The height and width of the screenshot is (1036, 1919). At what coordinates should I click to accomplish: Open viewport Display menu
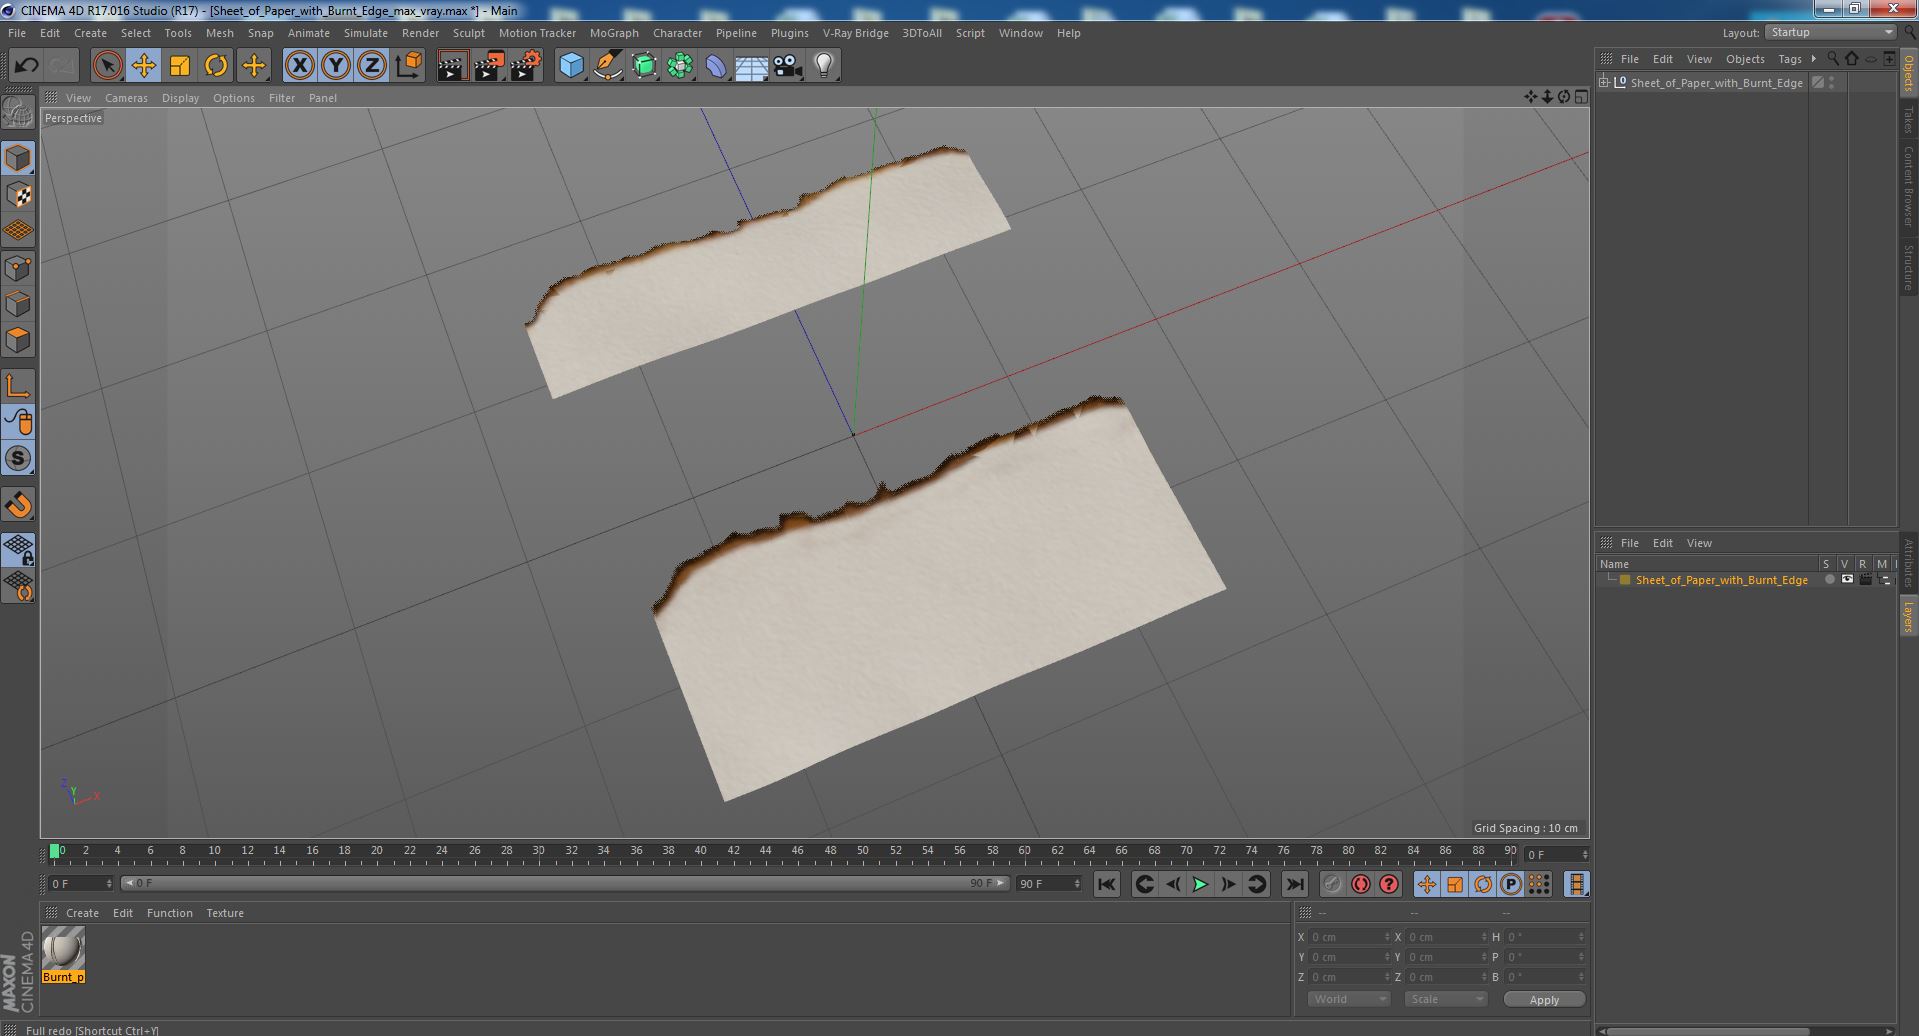tap(180, 98)
